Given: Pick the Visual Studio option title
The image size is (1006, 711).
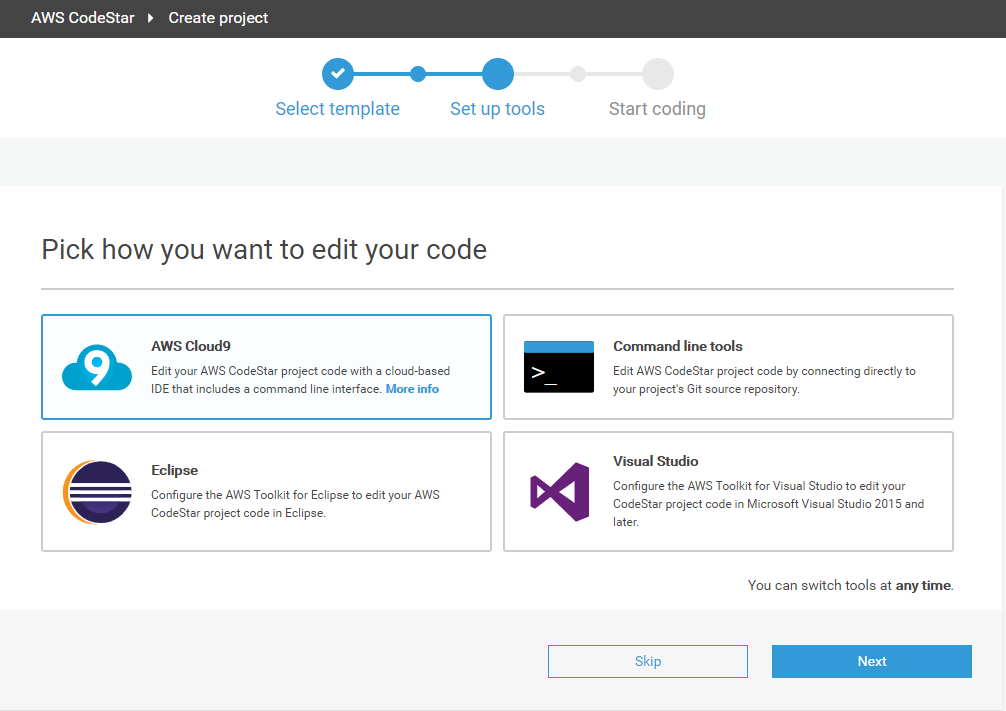Looking at the screenshot, I should pos(655,461).
